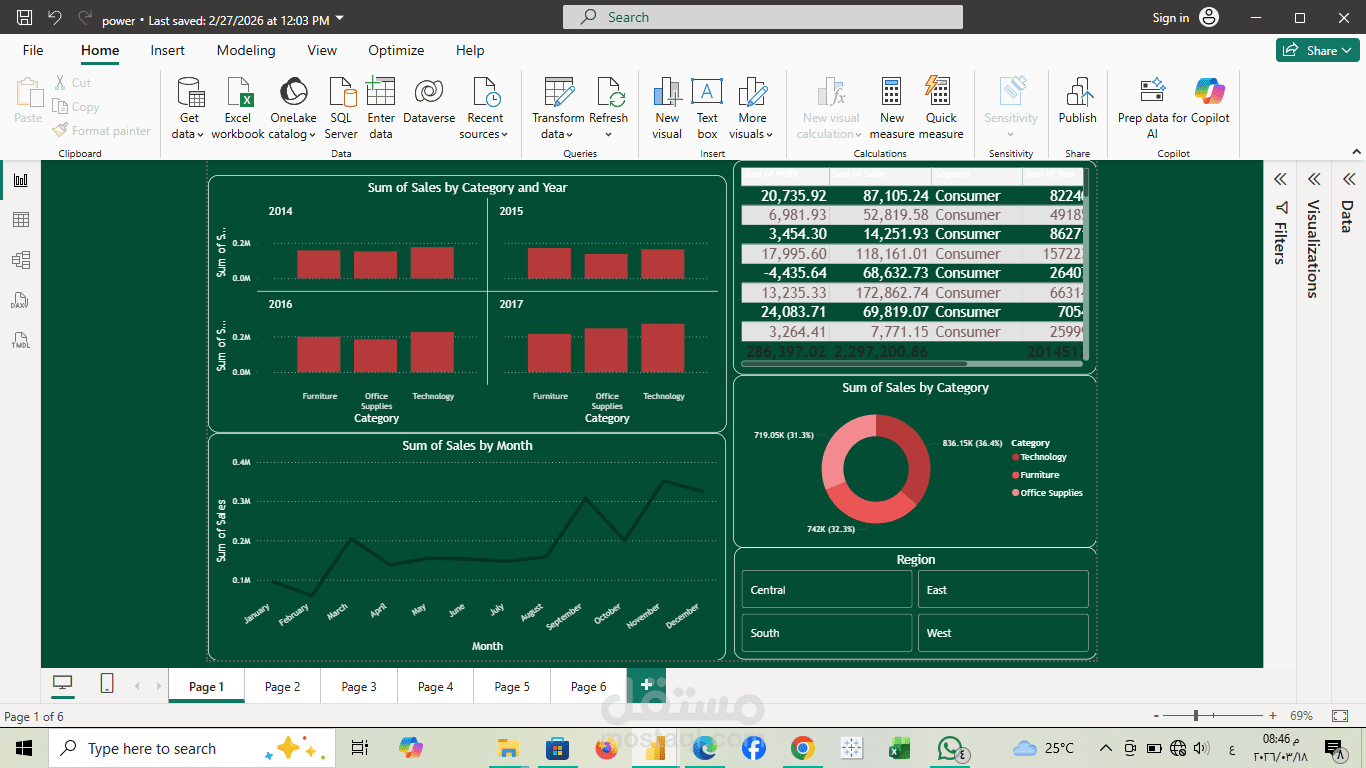This screenshot has width=1366, height=768.
Task: Switch to Table view in the left sidebar
Action: (20, 219)
